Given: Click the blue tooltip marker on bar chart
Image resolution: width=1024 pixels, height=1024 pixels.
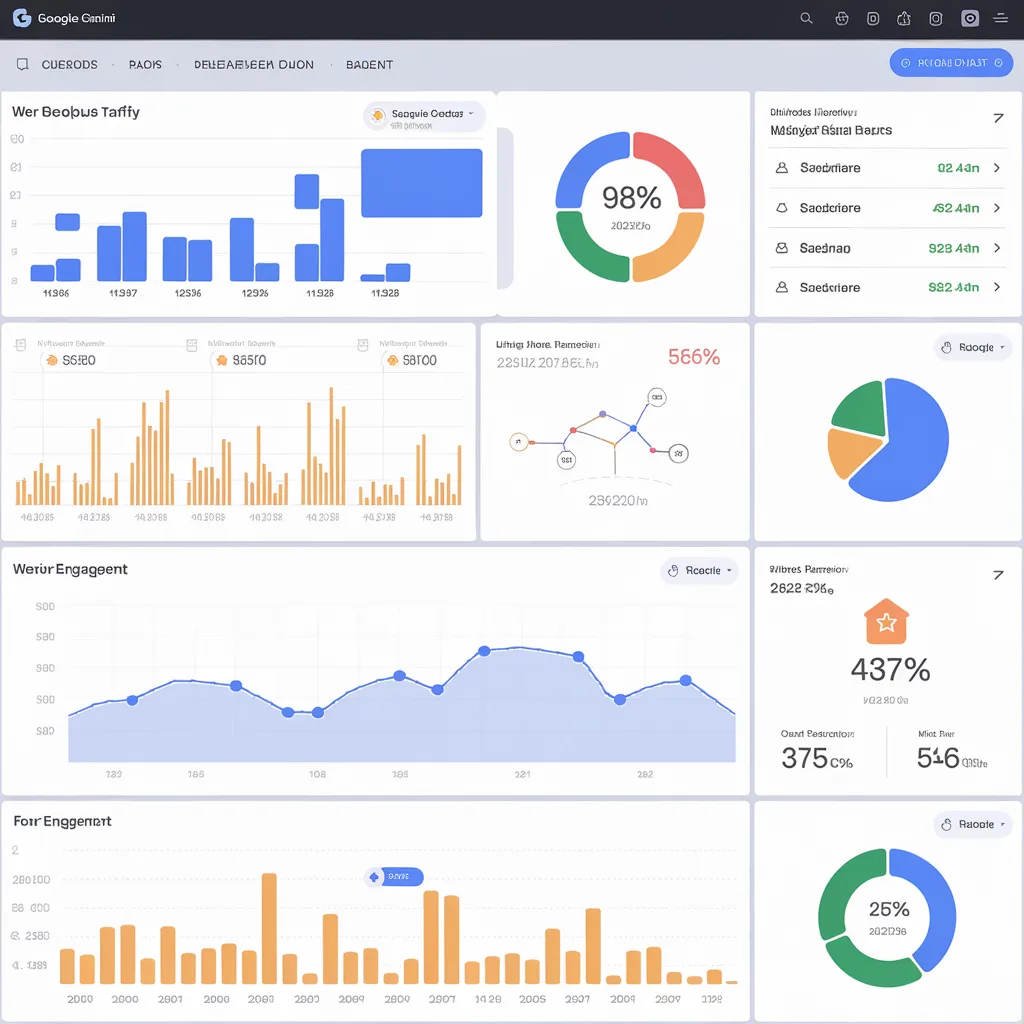Looking at the screenshot, I should tap(393, 877).
